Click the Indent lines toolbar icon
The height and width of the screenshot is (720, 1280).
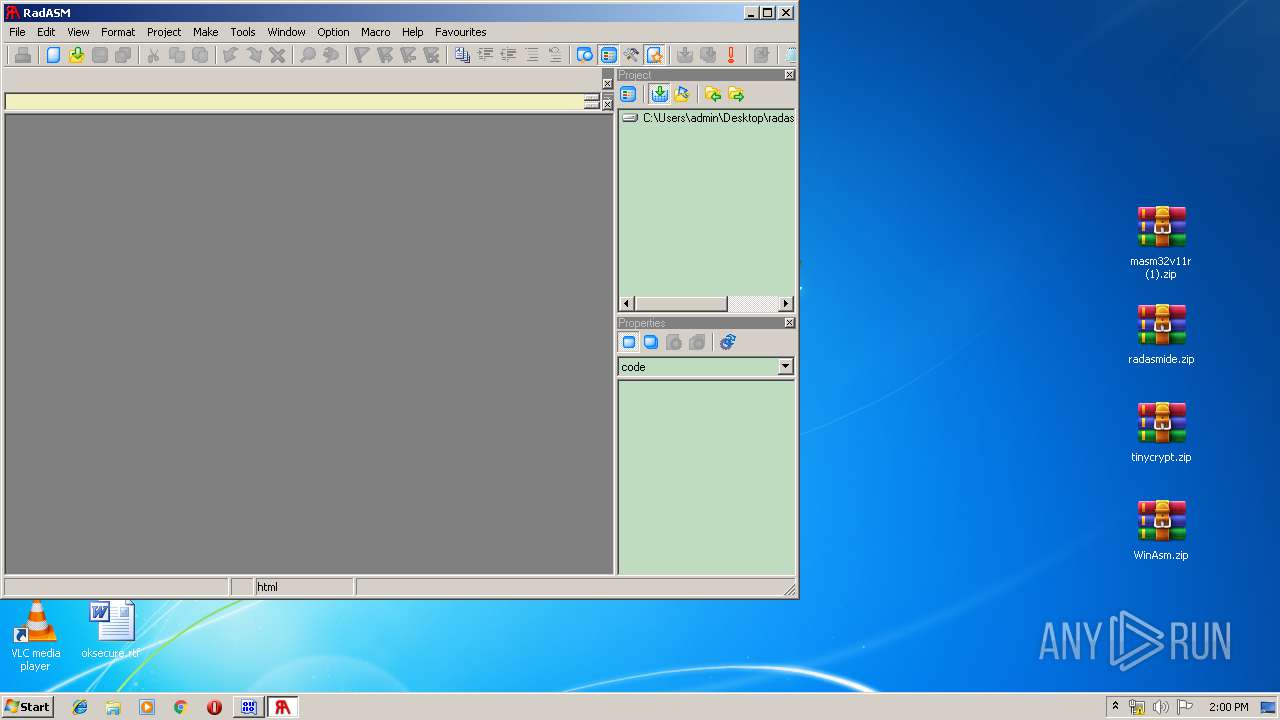(x=485, y=55)
